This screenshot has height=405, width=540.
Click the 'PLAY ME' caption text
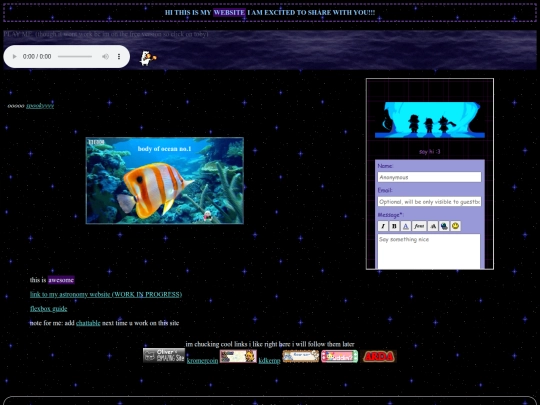click(x=106, y=34)
